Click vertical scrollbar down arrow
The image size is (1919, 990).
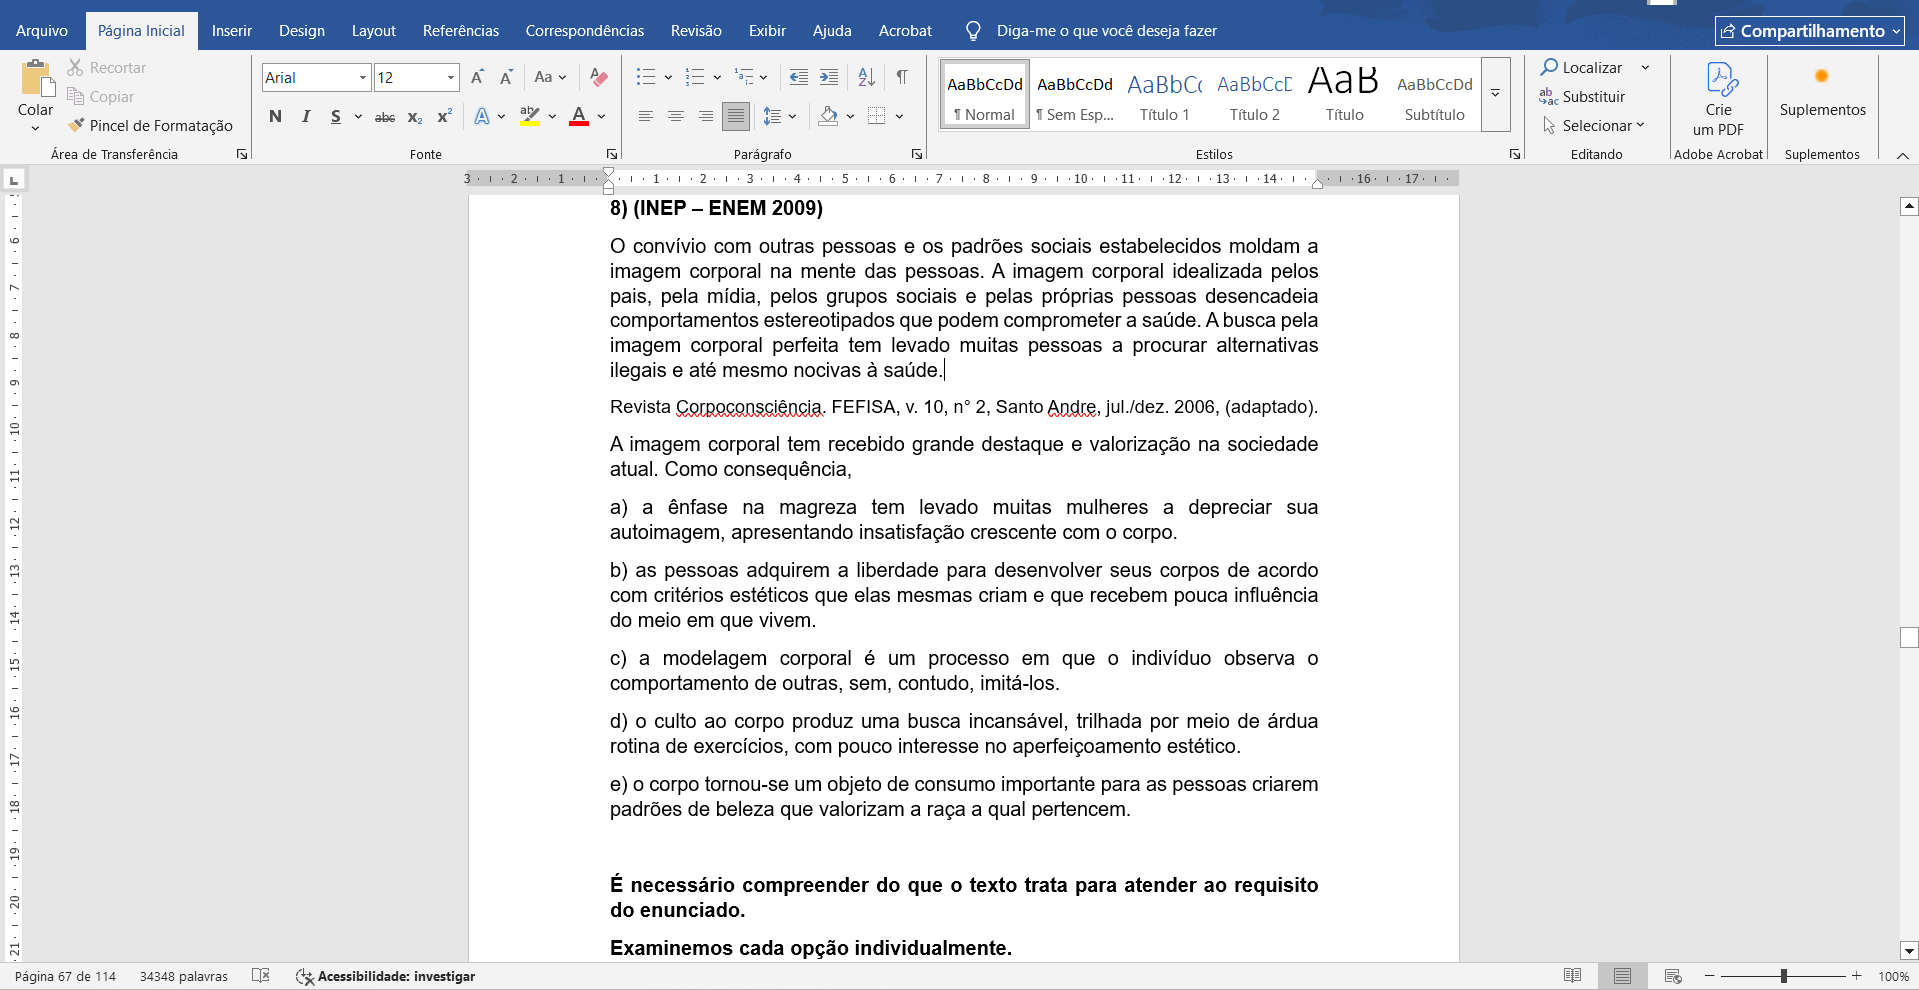tap(1909, 951)
